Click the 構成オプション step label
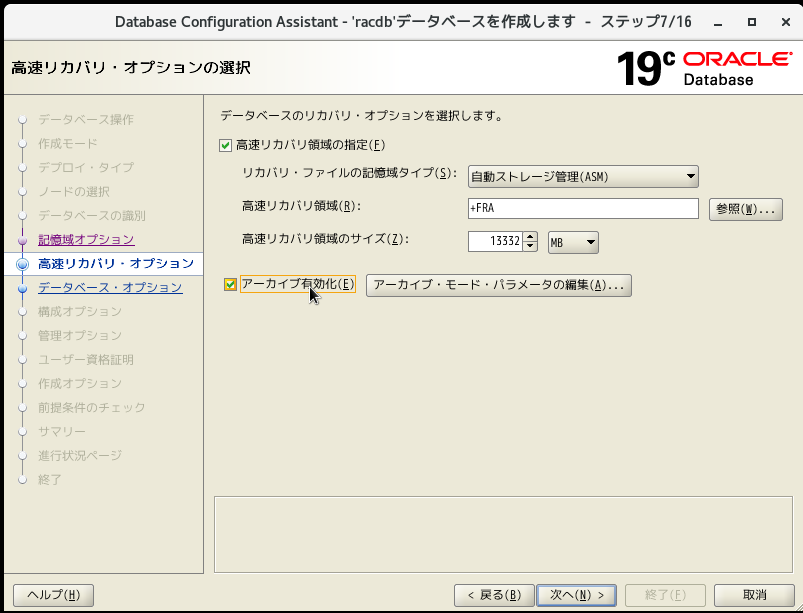The height and width of the screenshot is (613, 803). (x=80, y=312)
